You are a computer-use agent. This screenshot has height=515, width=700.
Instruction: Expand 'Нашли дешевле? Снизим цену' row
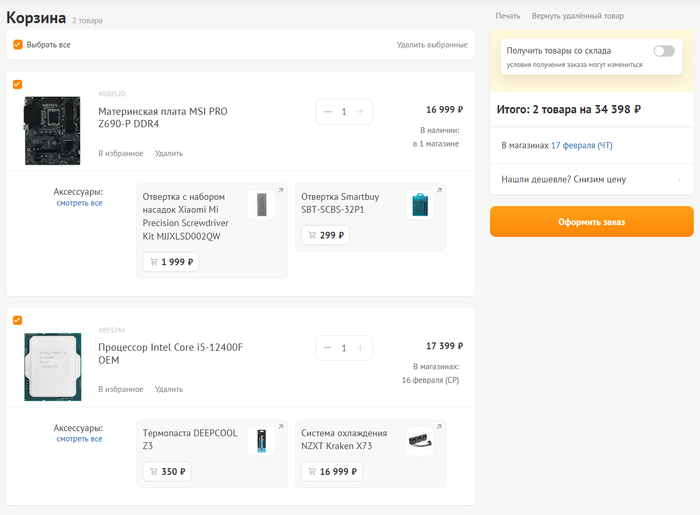pos(590,179)
